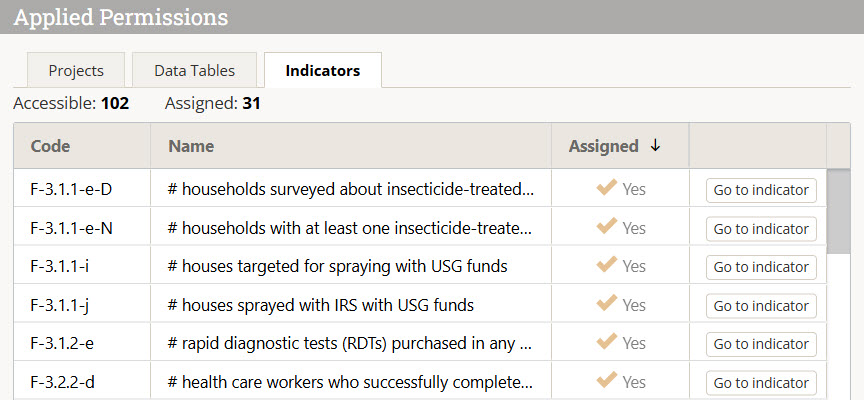Select the Indicators tab
This screenshot has width=864, height=400.
click(x=322, y=71)
